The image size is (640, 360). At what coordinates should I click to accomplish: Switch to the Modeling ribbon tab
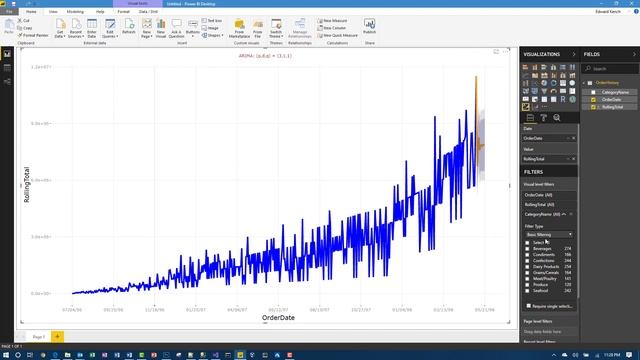pyautogui.click(x=75, y=12)
